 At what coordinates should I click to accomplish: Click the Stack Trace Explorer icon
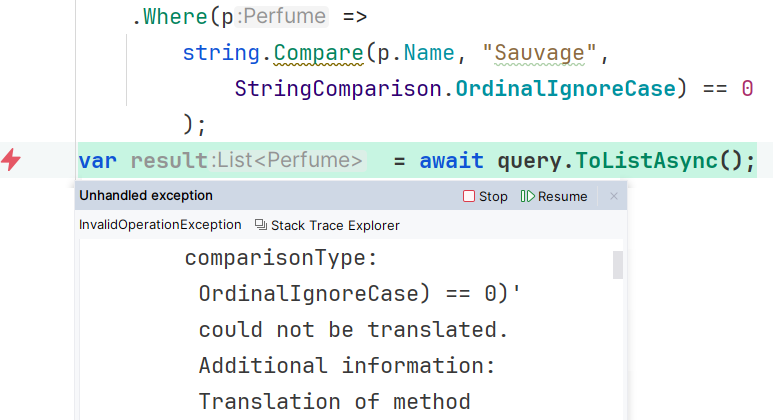[x=261, y=225]
